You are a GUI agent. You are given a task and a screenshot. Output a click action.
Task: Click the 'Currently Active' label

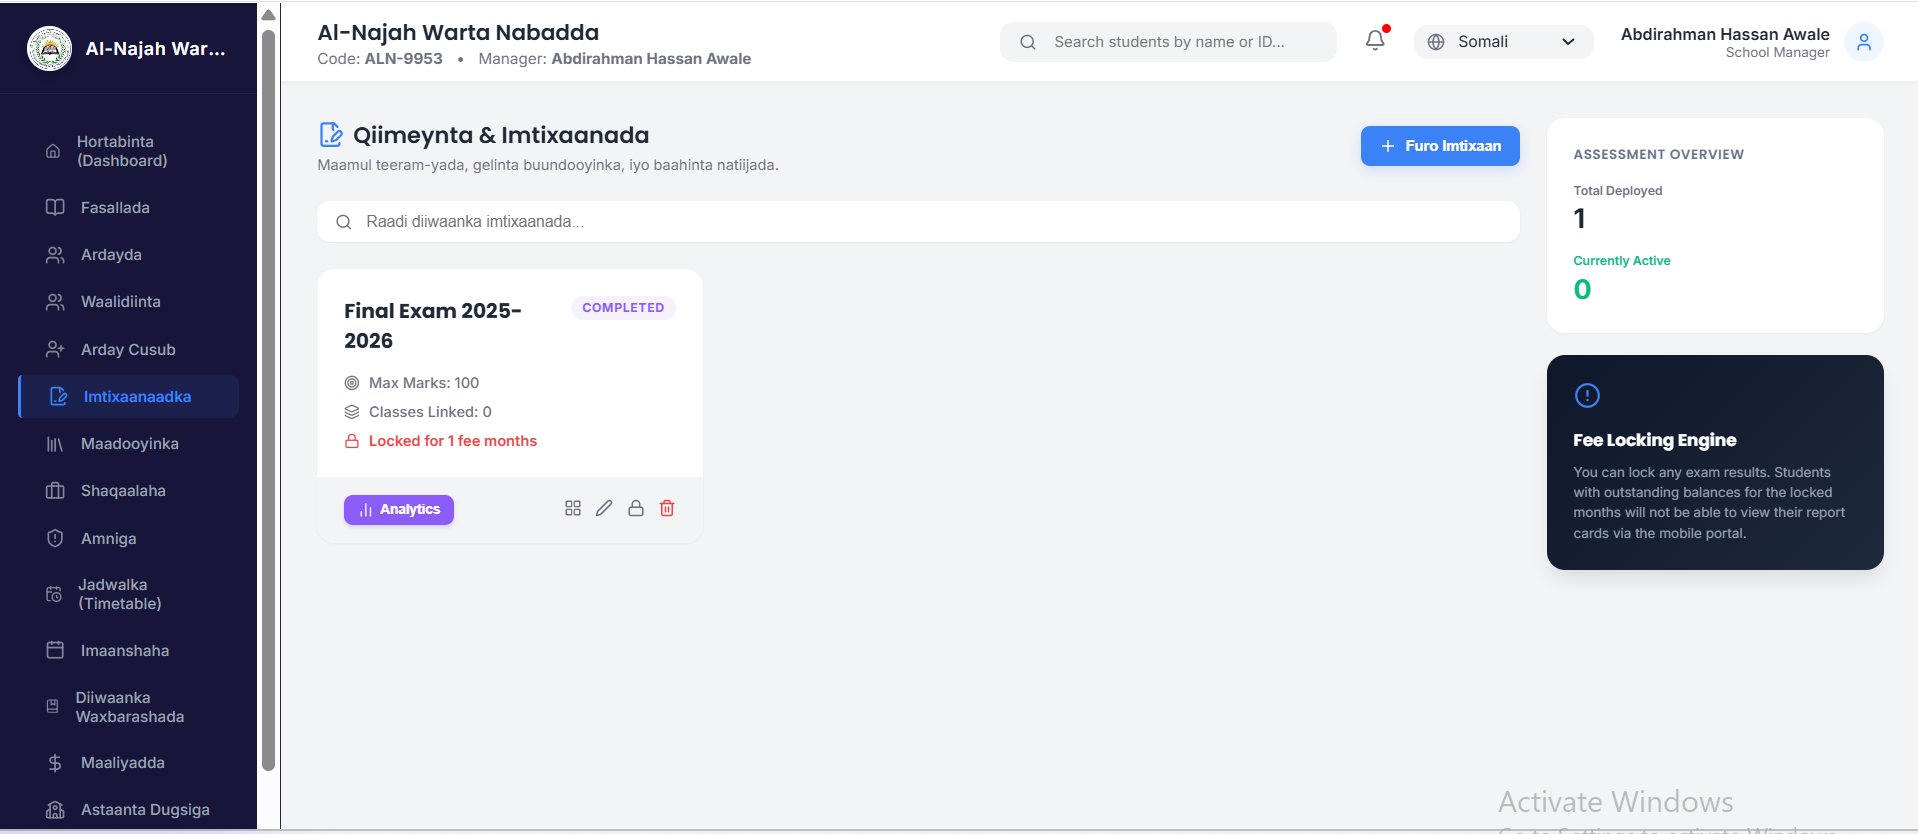[x=1622, y=261]
